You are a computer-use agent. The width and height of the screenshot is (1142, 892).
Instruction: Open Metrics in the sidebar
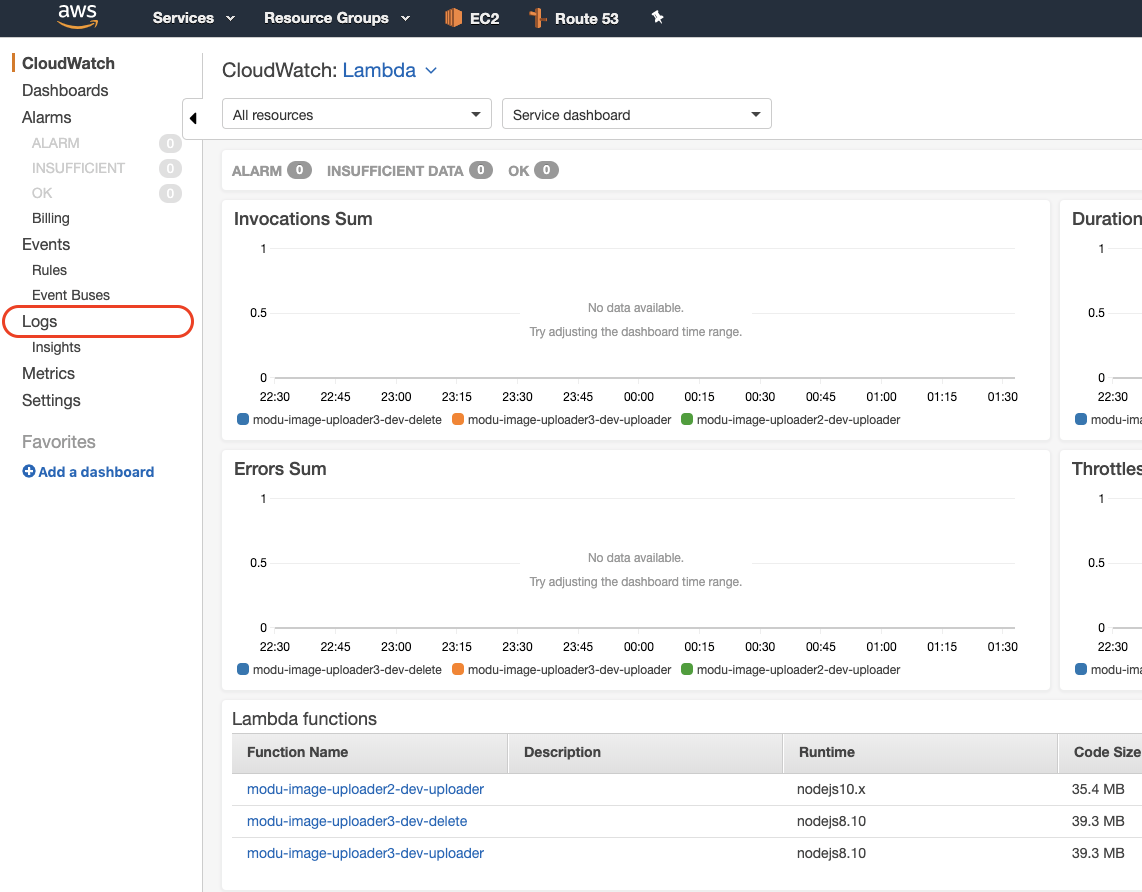pyautogui.click(x=48, y=373)
